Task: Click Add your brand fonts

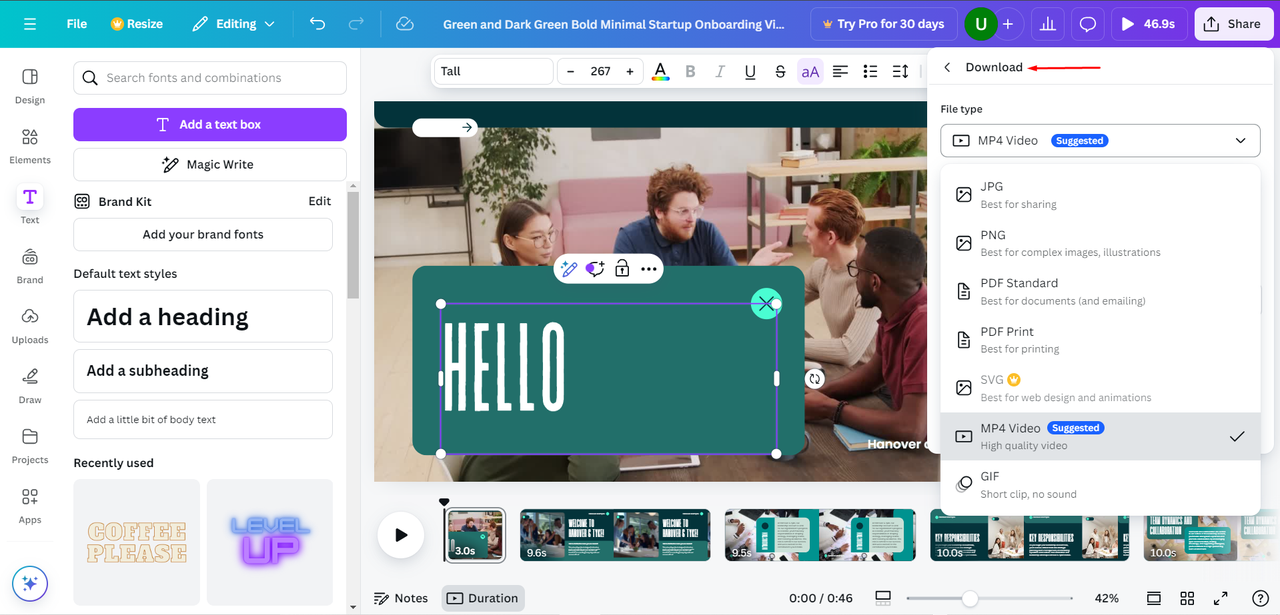Action: point(203,235)
